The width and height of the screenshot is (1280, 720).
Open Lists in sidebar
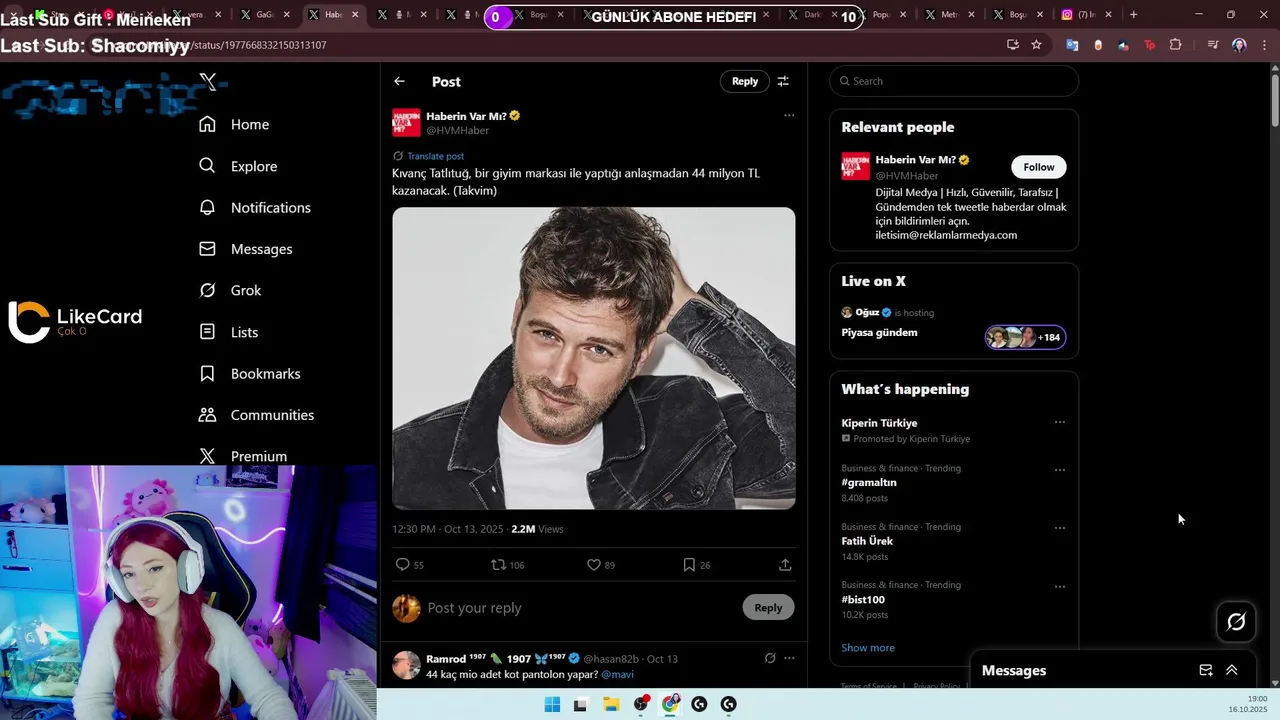pyautogui.click(x=229, y=332)
